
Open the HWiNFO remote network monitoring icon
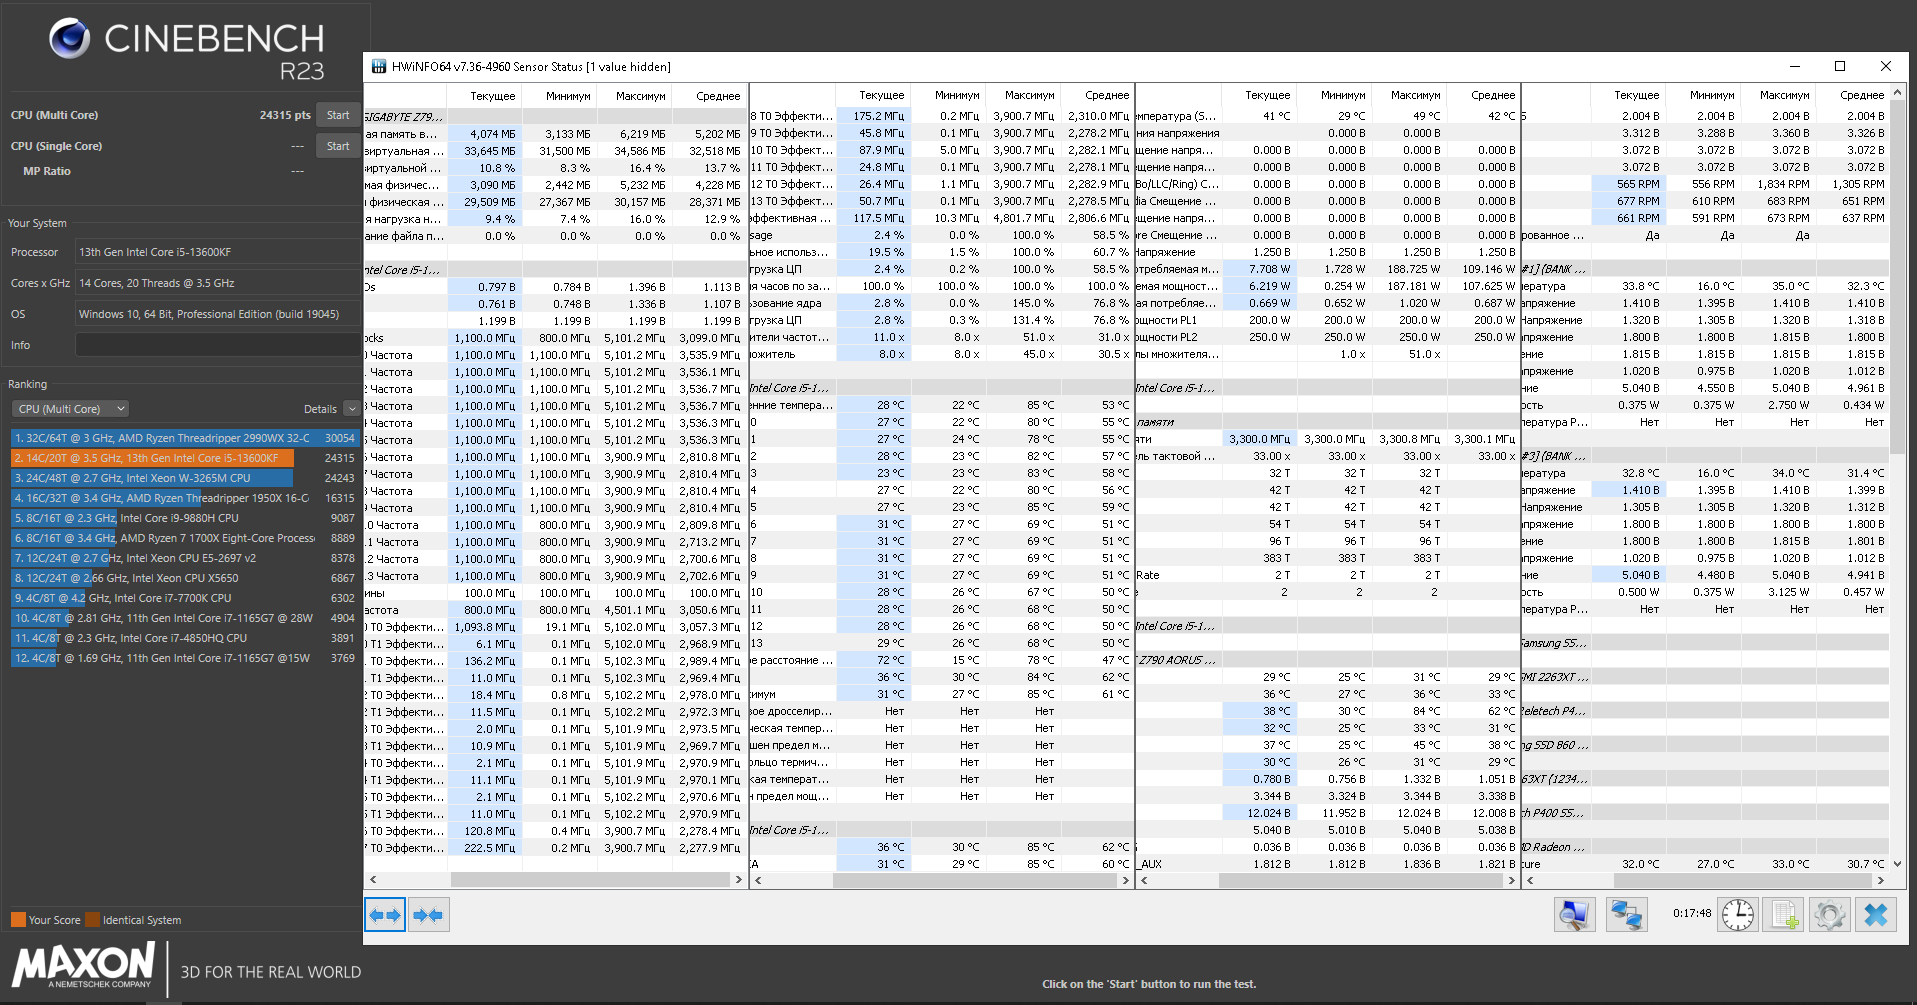[1626, 915]
